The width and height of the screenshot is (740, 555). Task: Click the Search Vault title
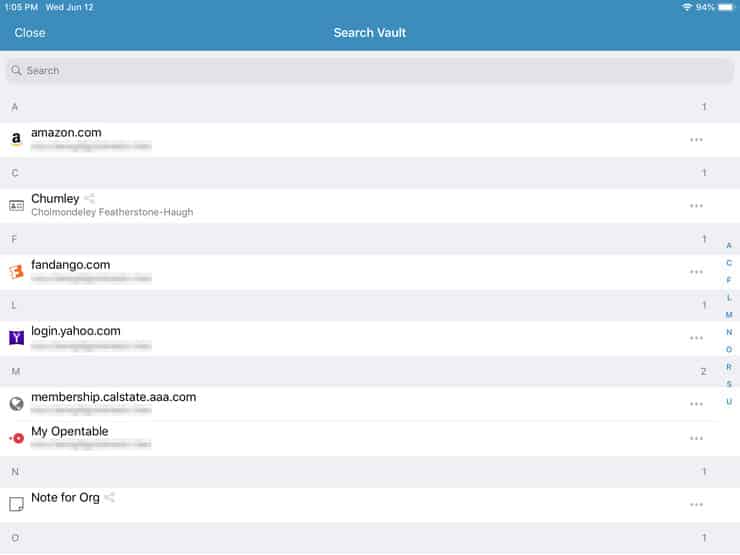point(370,33)
